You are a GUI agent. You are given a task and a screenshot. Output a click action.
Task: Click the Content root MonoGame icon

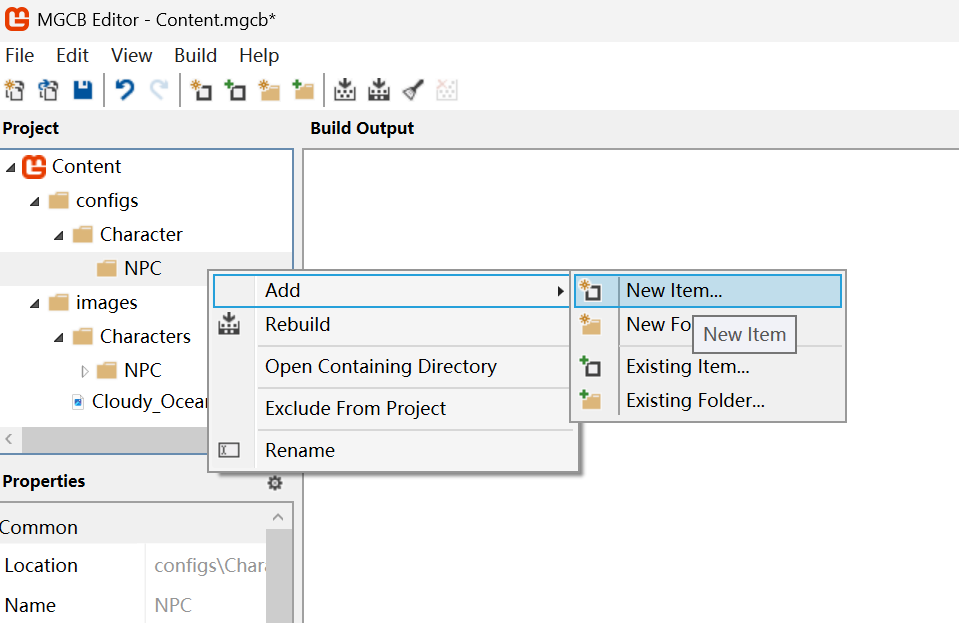(34, 166)
